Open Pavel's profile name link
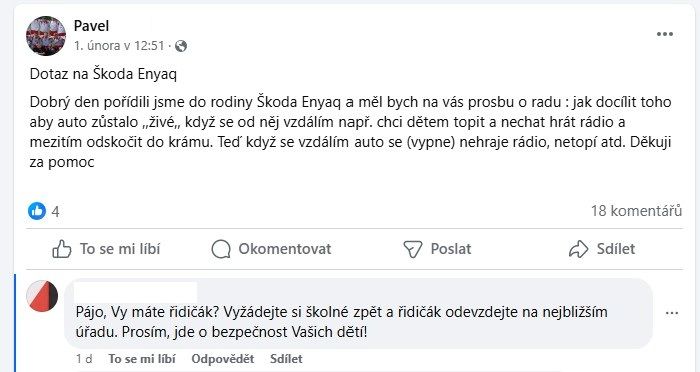700x372 pixels. tap(91, 26)
